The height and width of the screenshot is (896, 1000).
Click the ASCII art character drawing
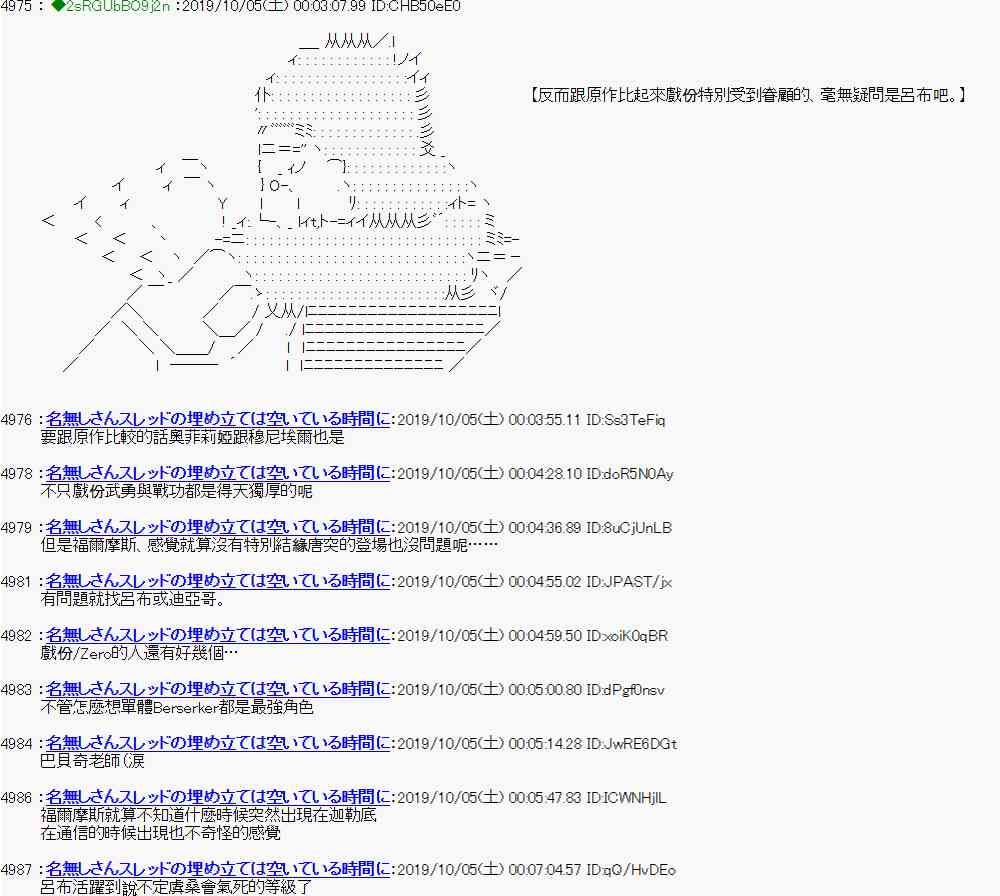click(290, 210)
